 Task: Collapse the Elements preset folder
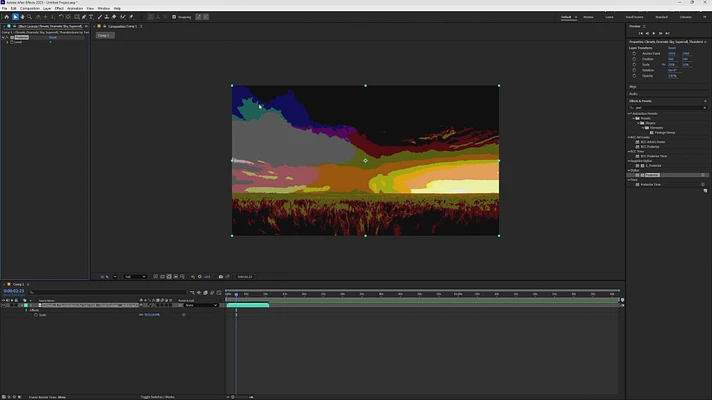point(643,128)
